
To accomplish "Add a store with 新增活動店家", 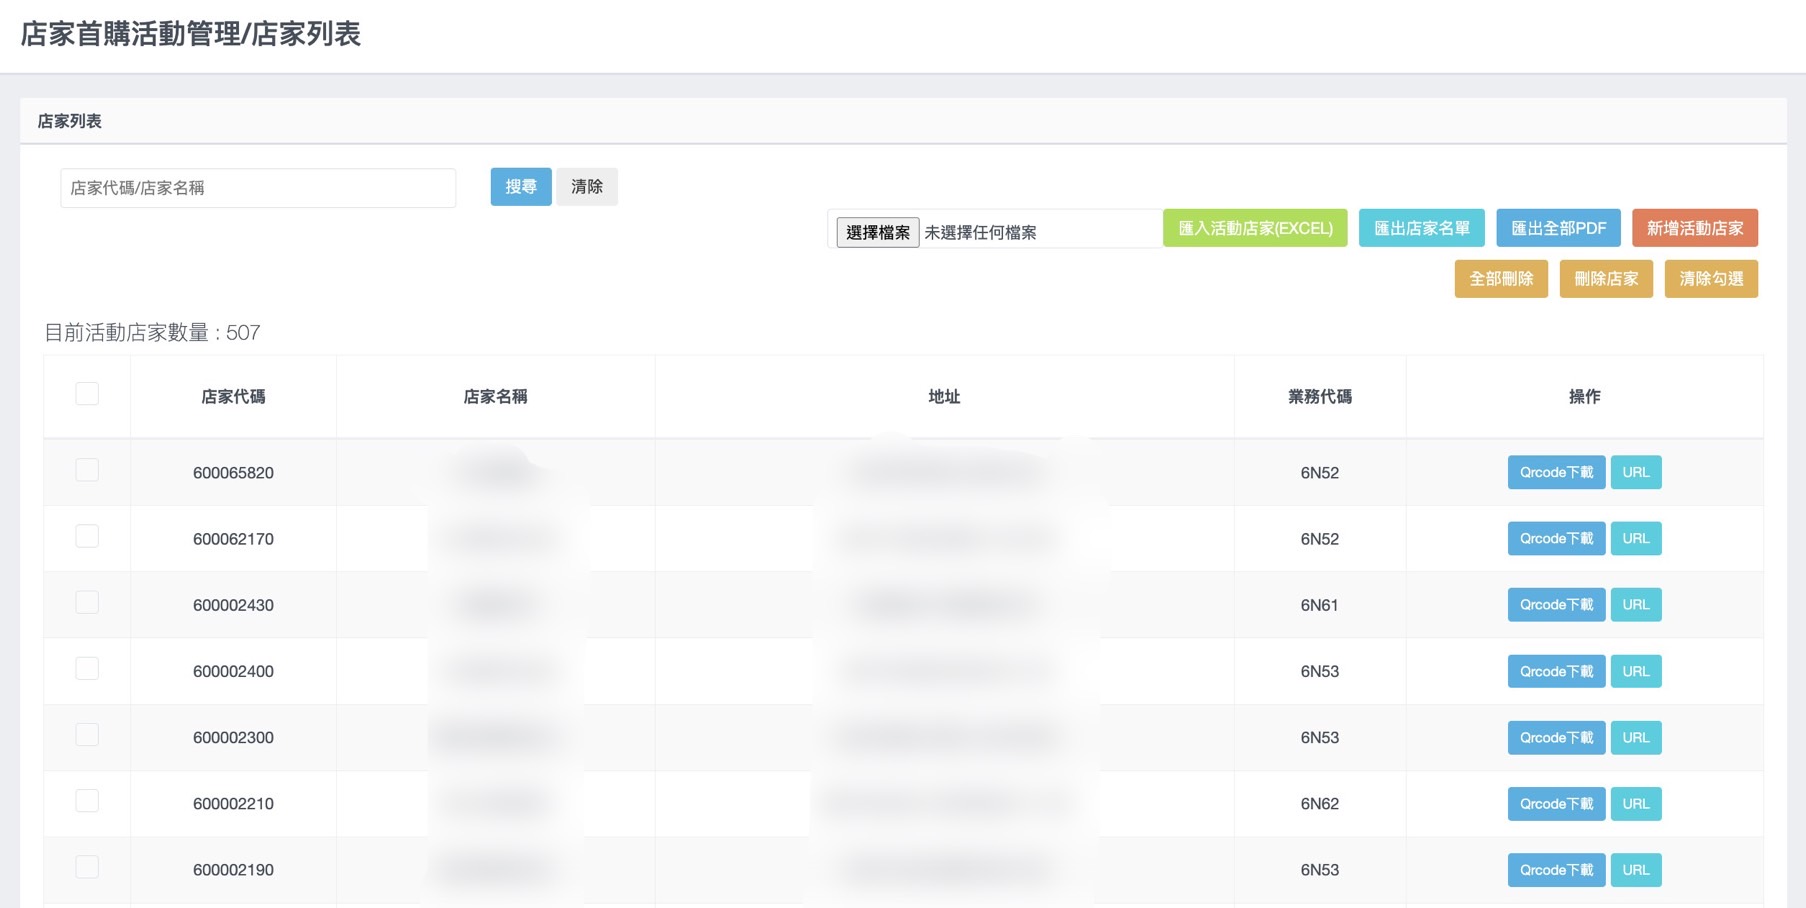I will tap(1694, 228).
